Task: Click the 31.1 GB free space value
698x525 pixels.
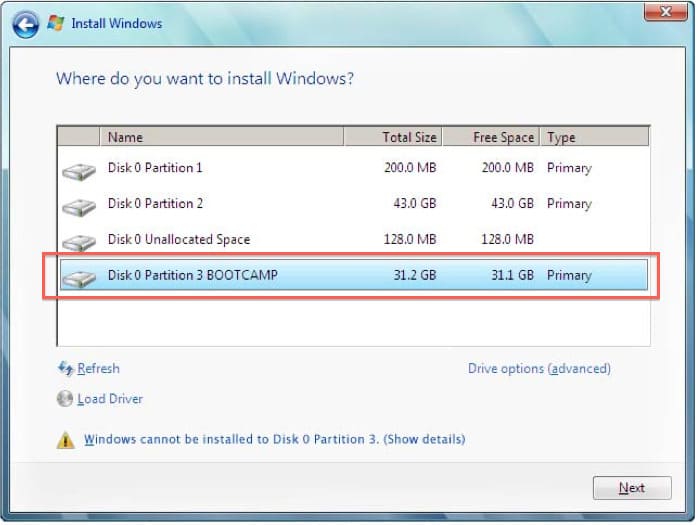Action: [x=512, y=275]
